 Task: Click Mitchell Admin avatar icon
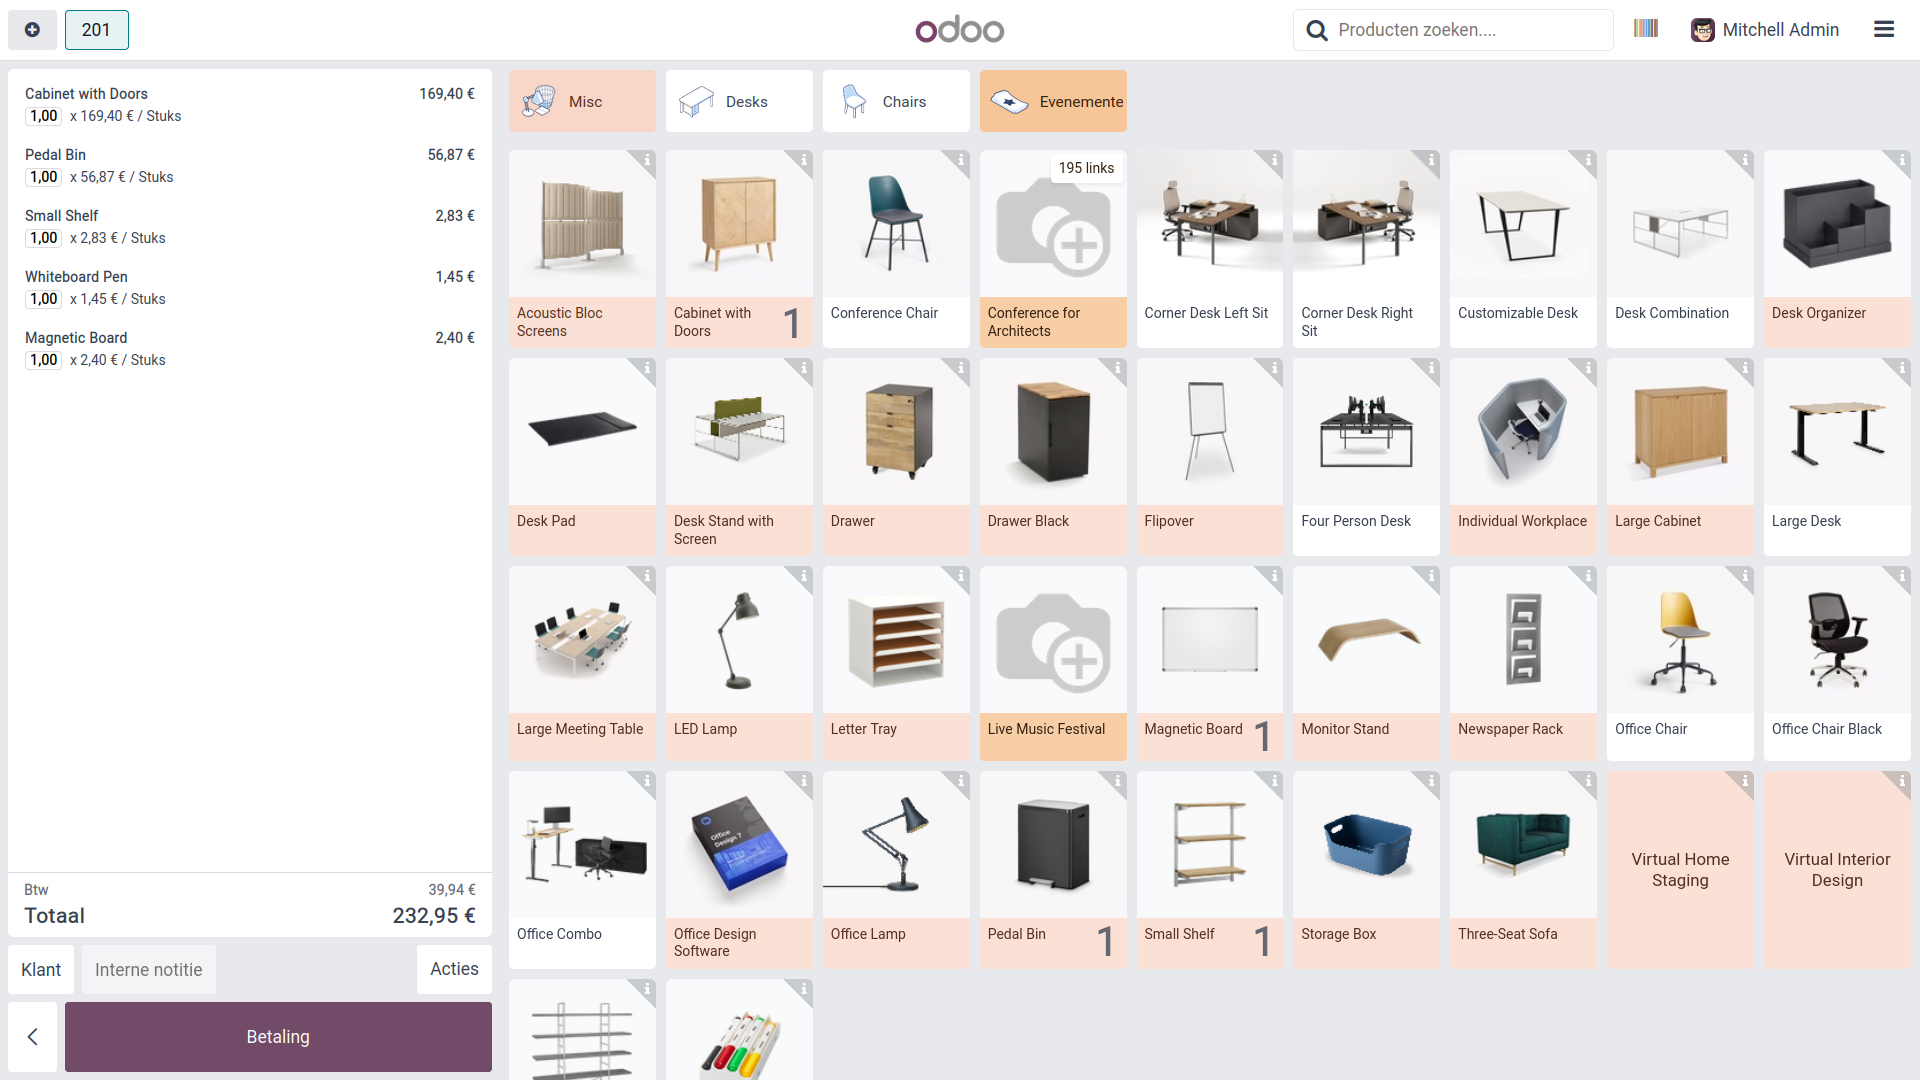coord(1702,30)
